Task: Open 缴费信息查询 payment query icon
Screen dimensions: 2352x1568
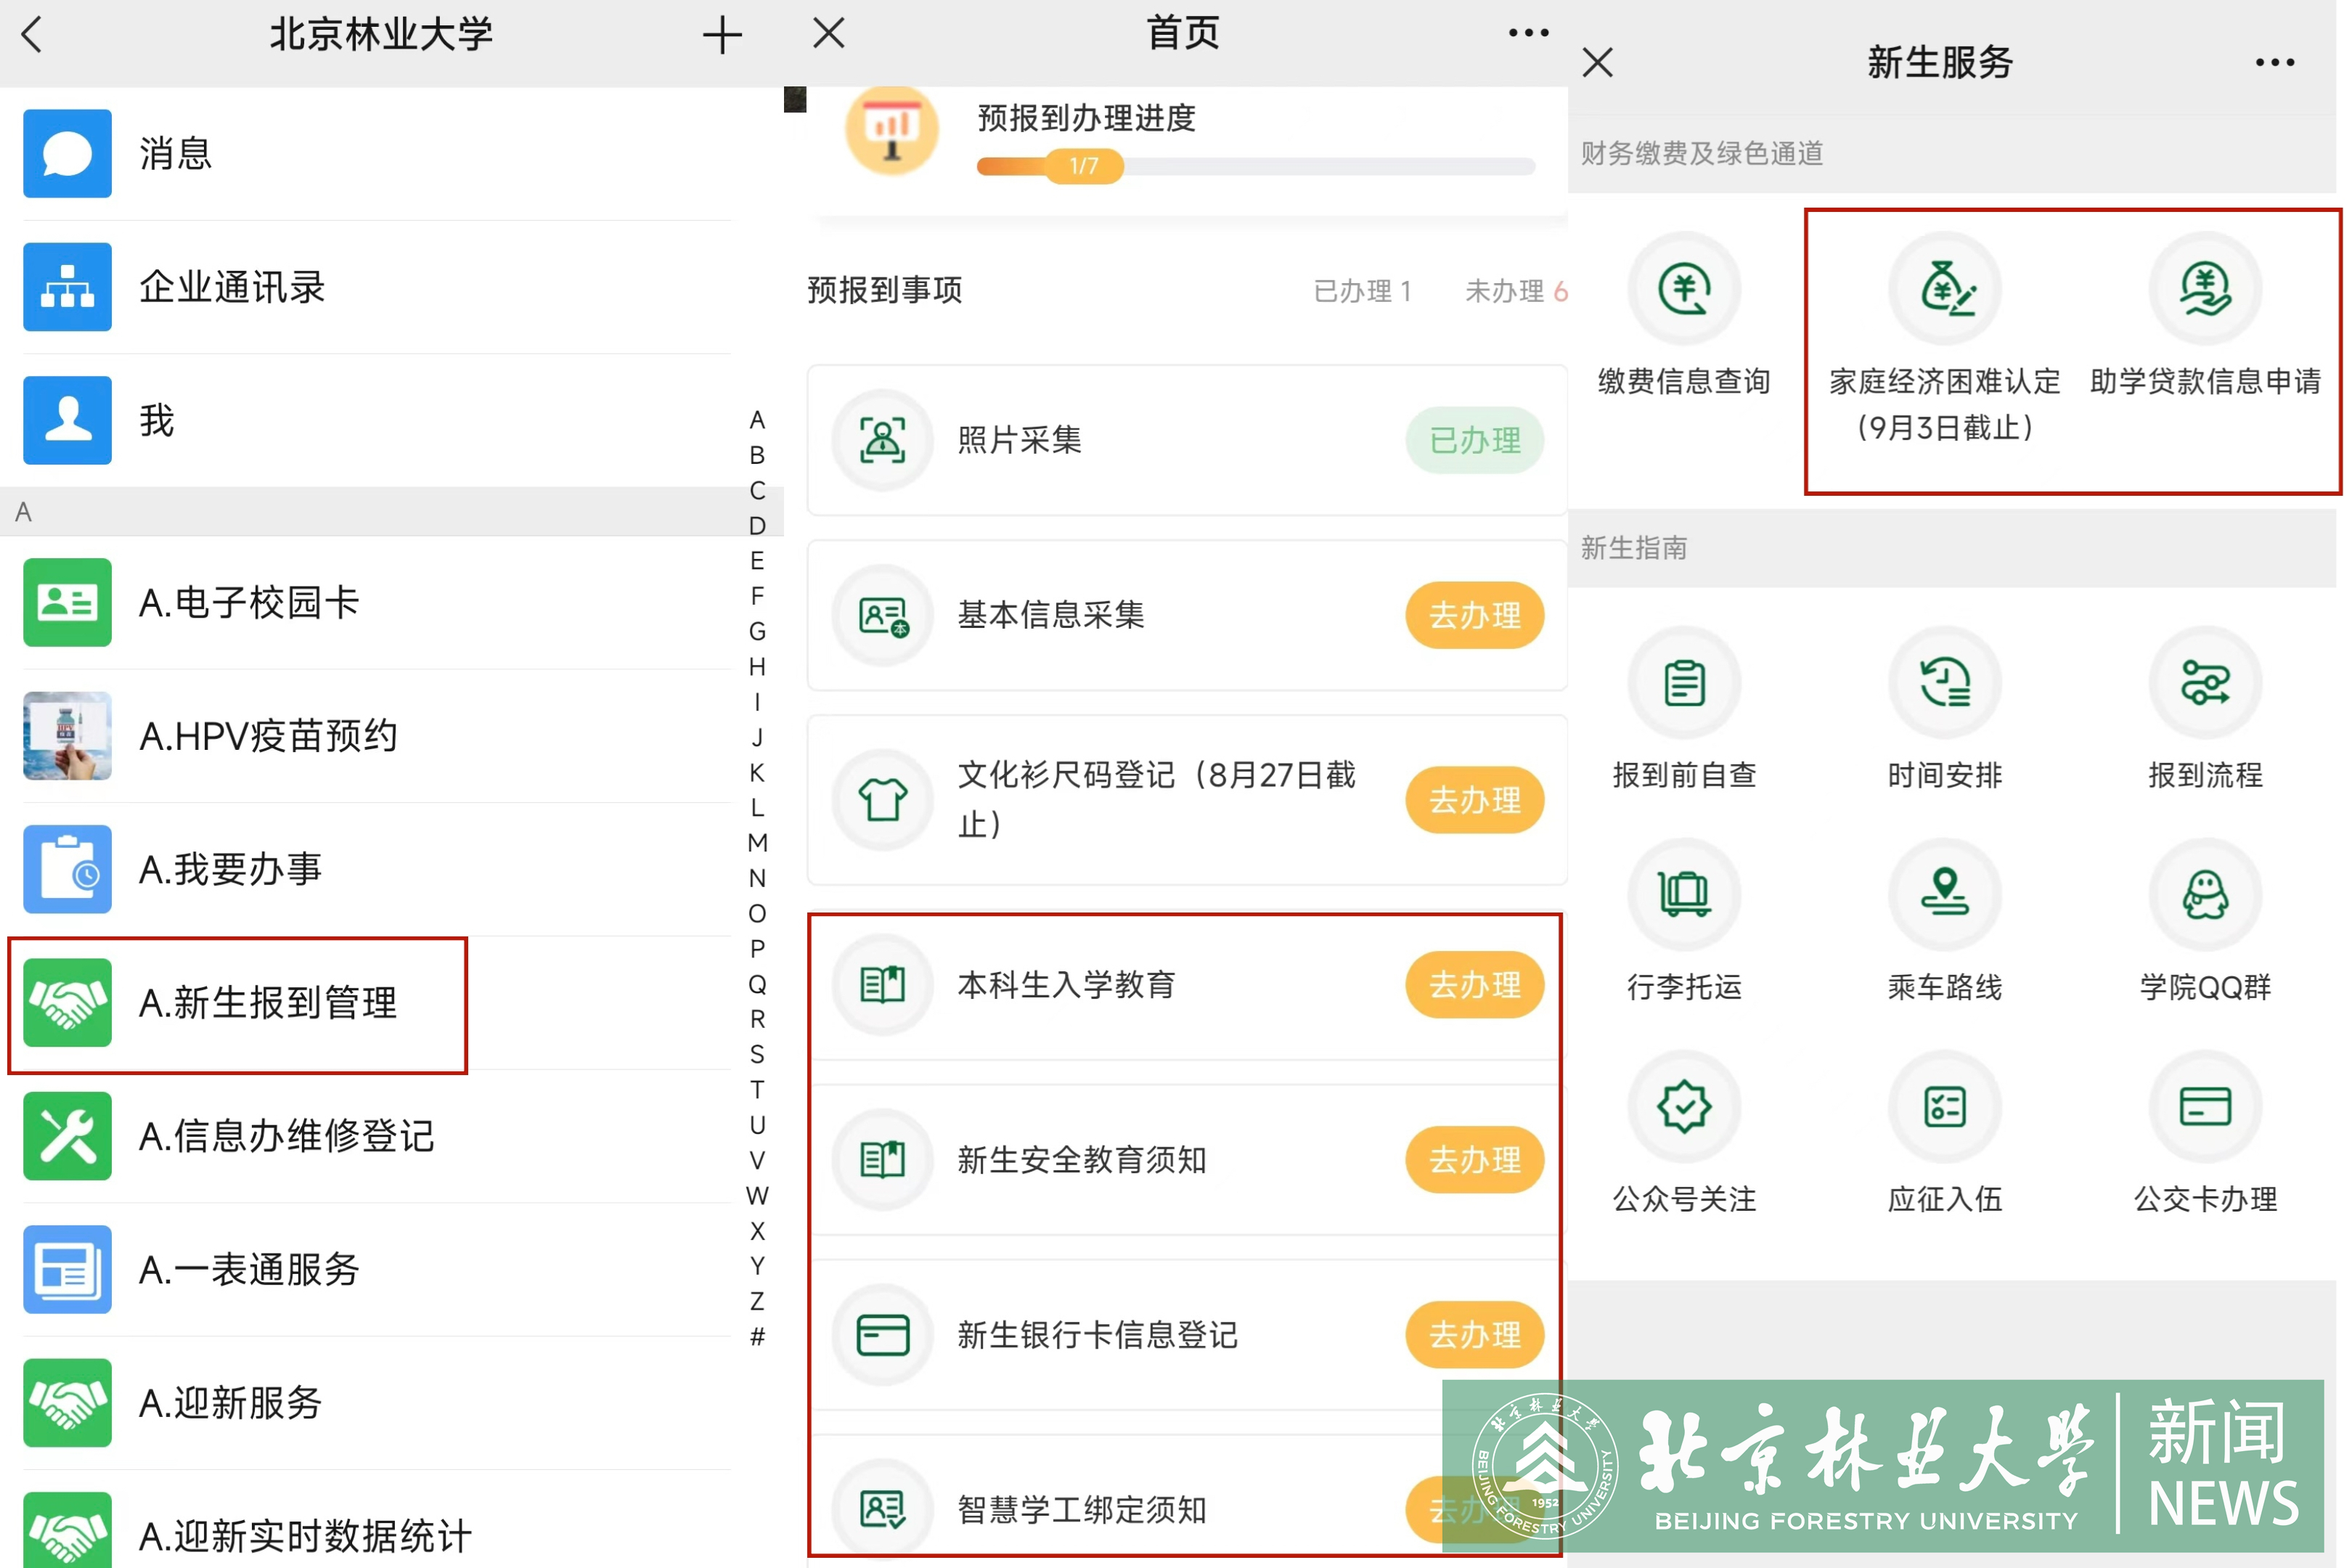Action: tap(1684, 289)
